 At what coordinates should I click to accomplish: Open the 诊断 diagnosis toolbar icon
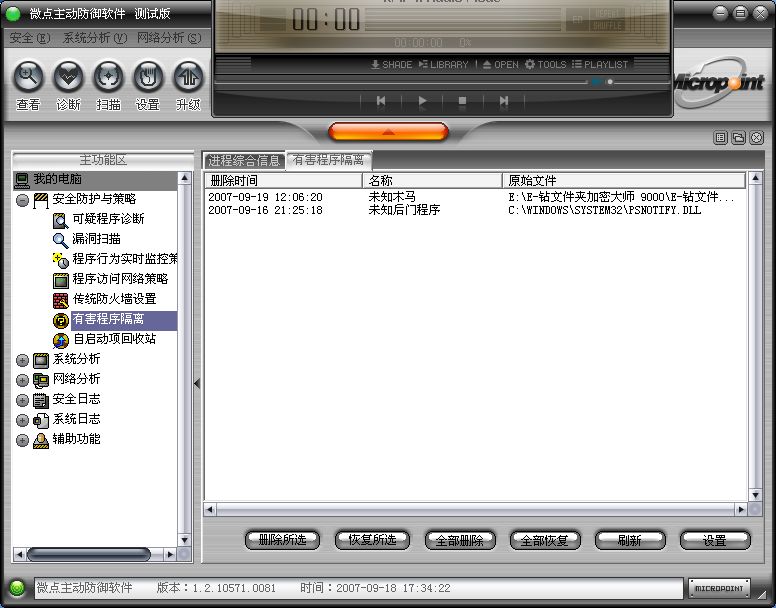coord(68,76)
